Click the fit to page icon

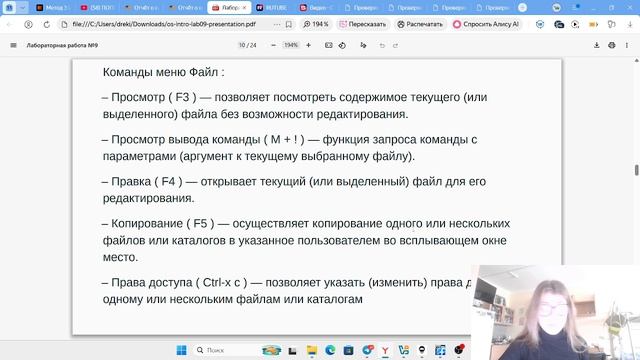tap(329, 45)
